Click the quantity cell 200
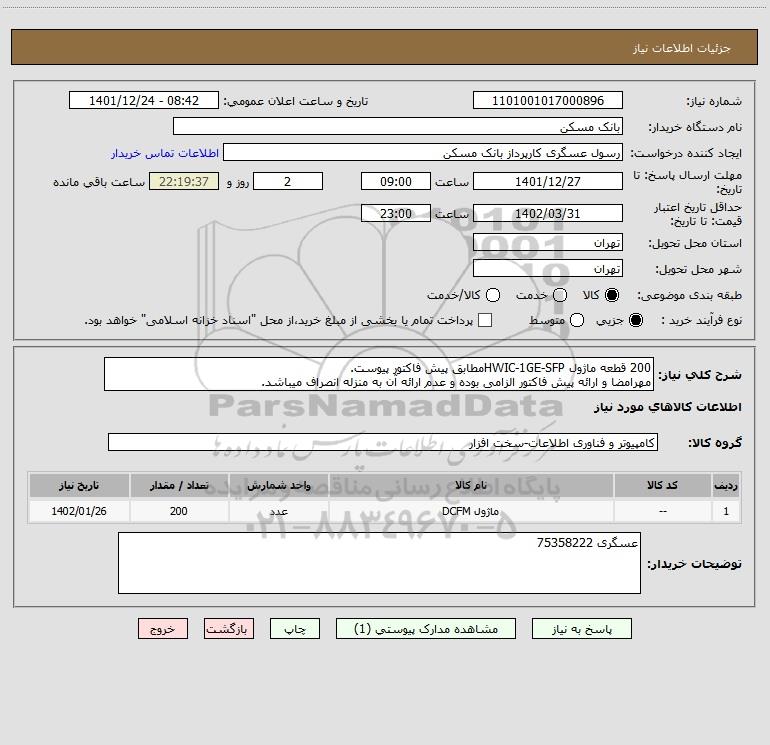This screenshot has height=745, width=770. [x=179, y=511]
